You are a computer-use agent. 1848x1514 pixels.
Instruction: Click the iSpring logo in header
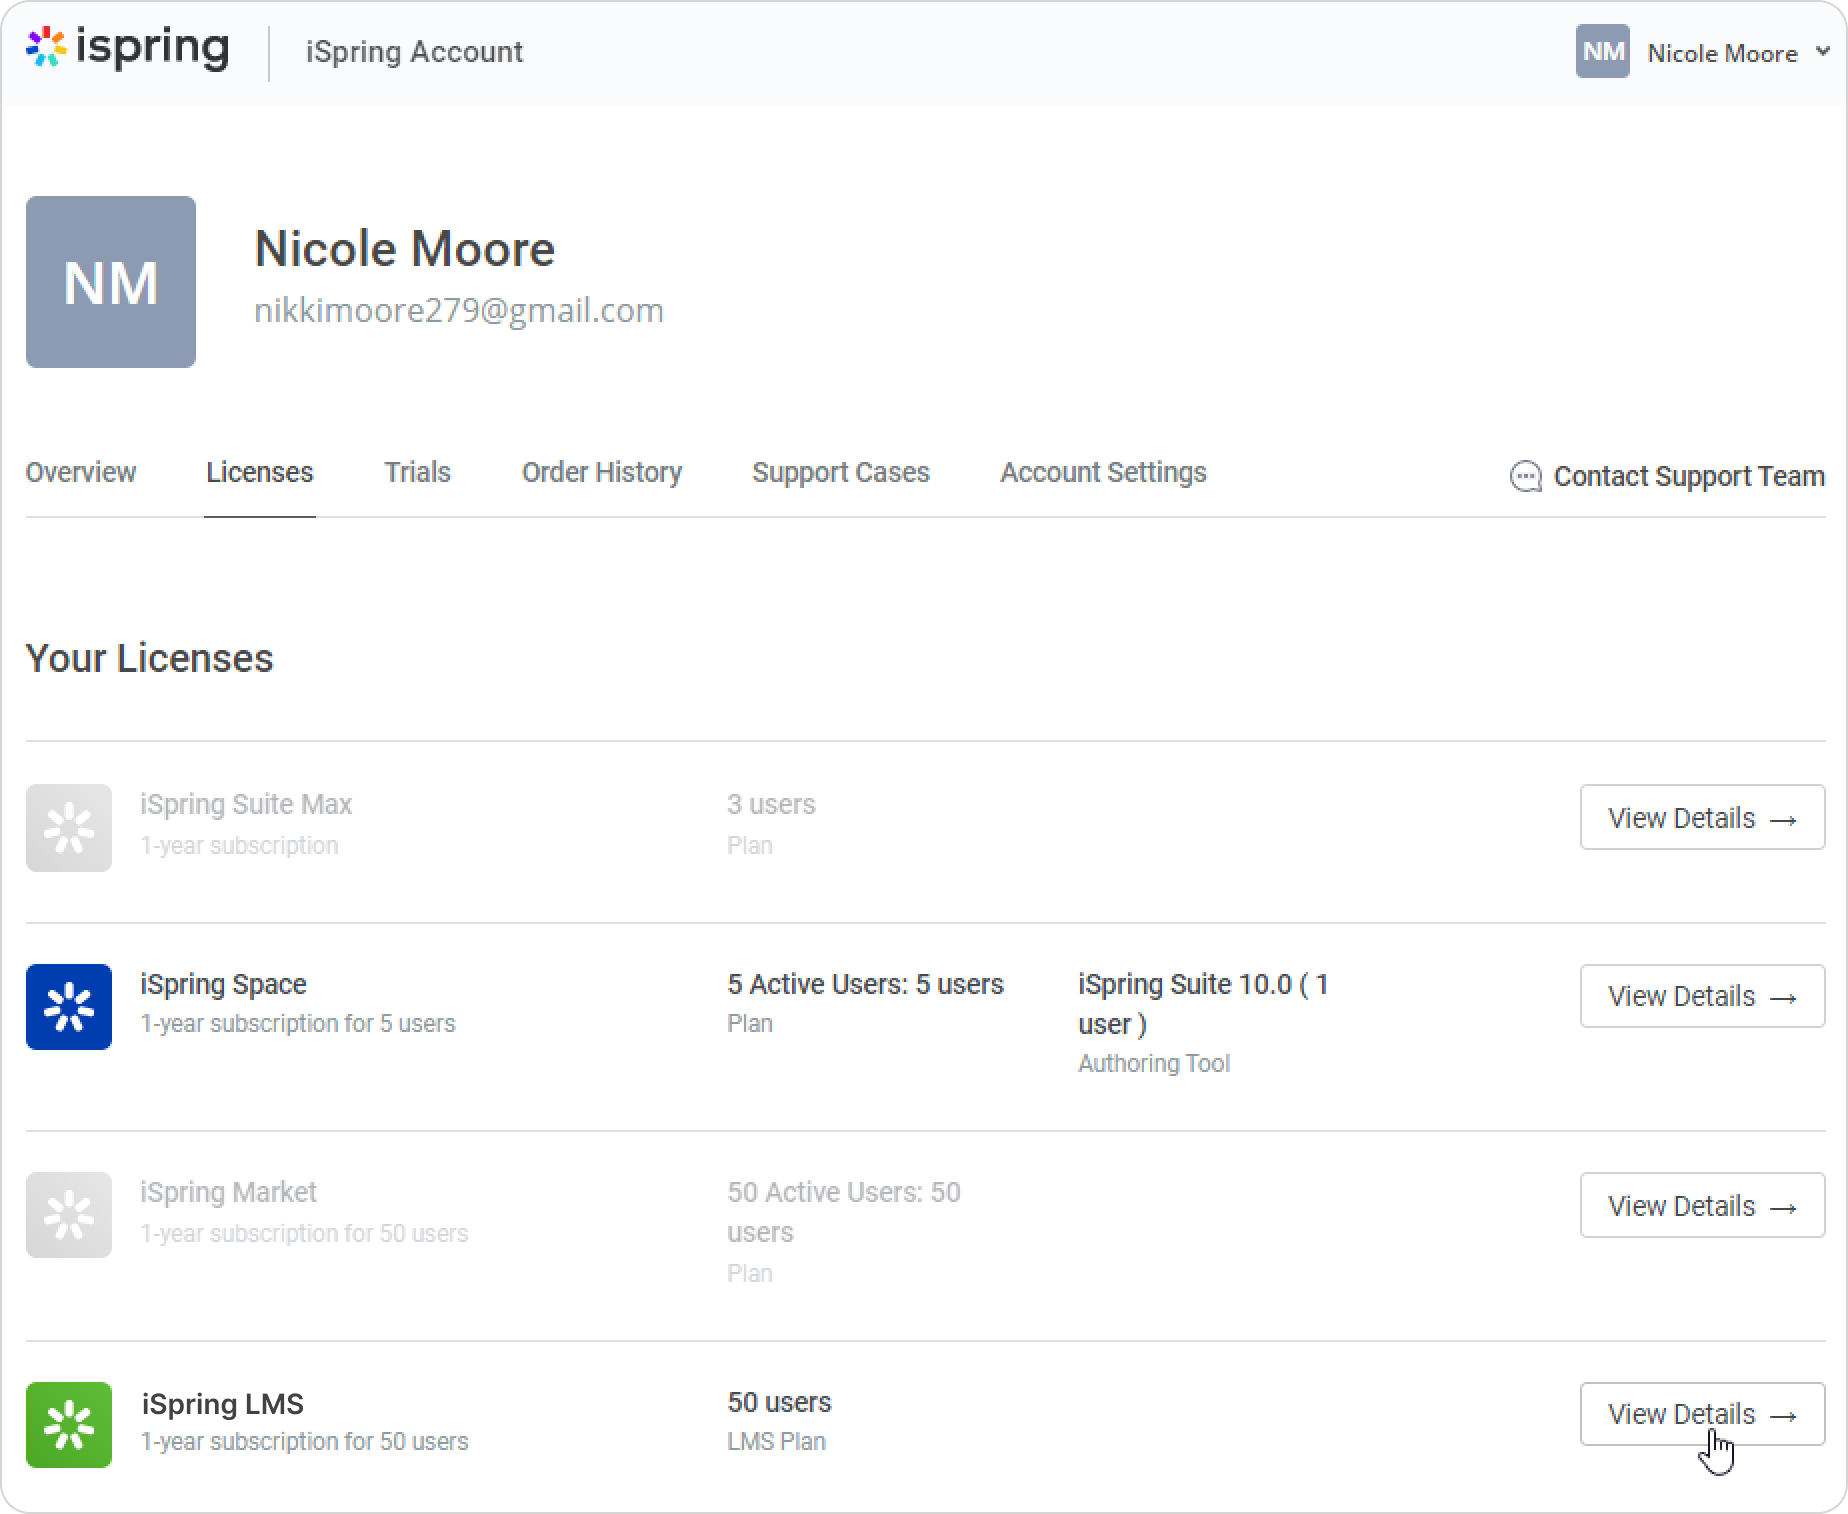tap(128, 49)
